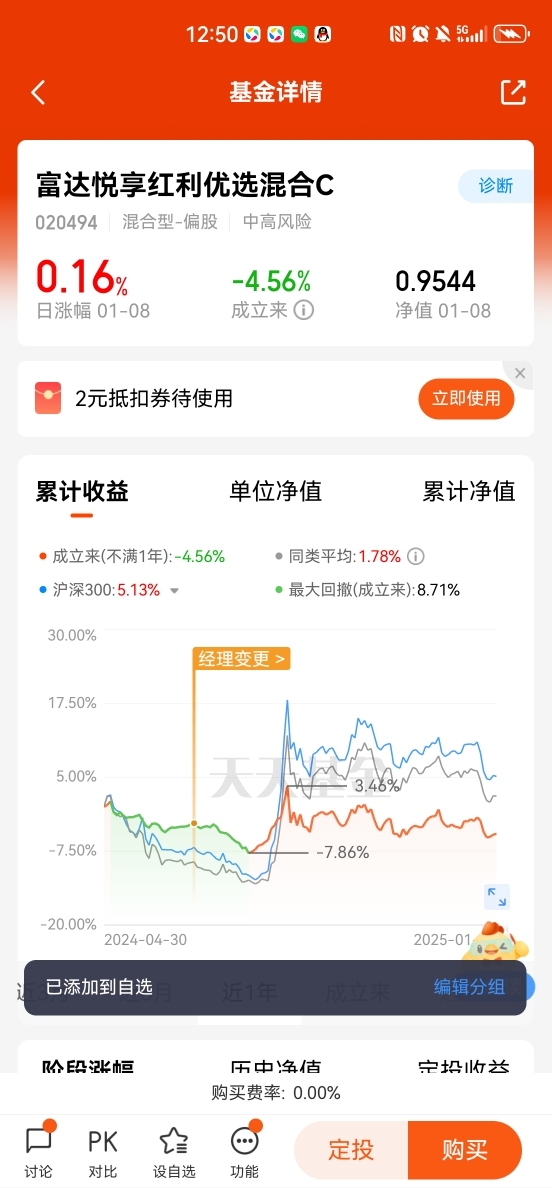Switch to 单位净值 tab
This screenshot has height=1188, width=552.
(x=276, y=491)
